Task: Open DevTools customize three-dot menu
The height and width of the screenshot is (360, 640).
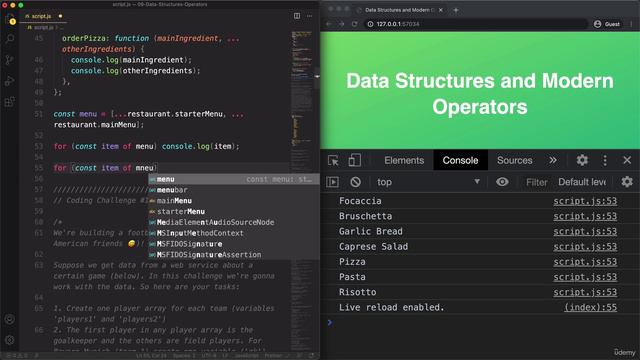Action: coord(605,160)
